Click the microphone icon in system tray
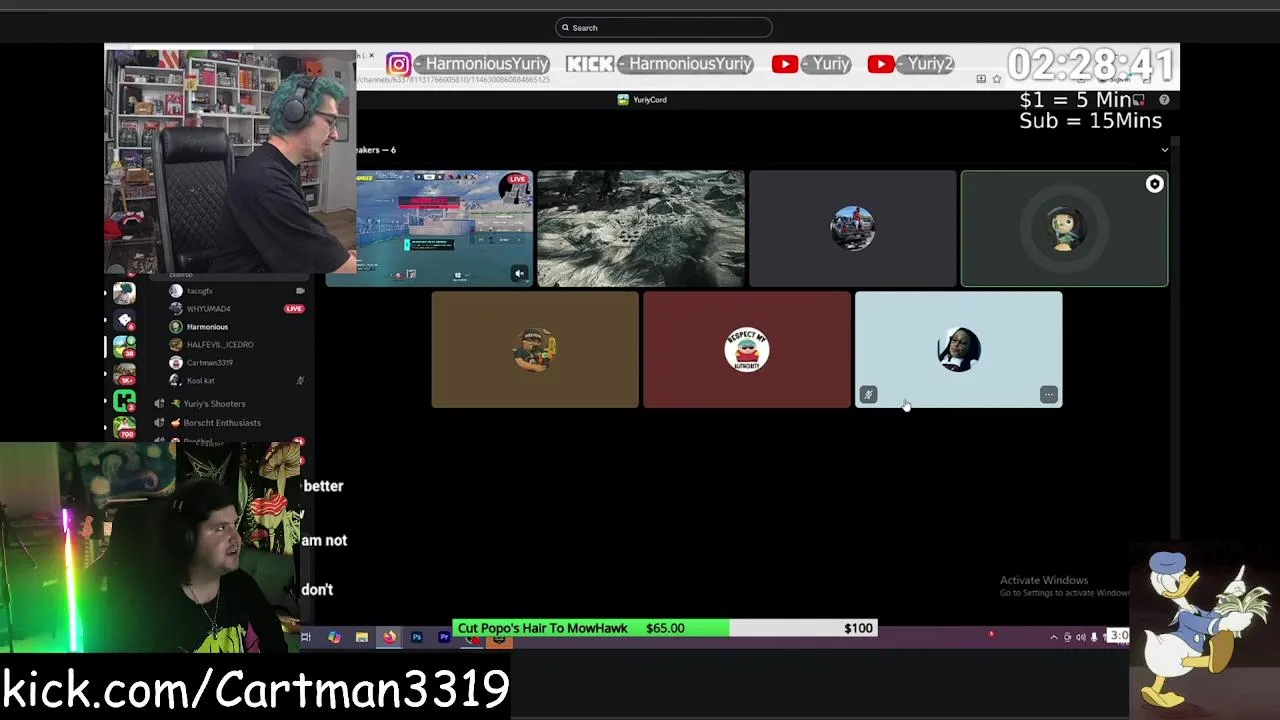1280x720 pixels. point(1094,637)
